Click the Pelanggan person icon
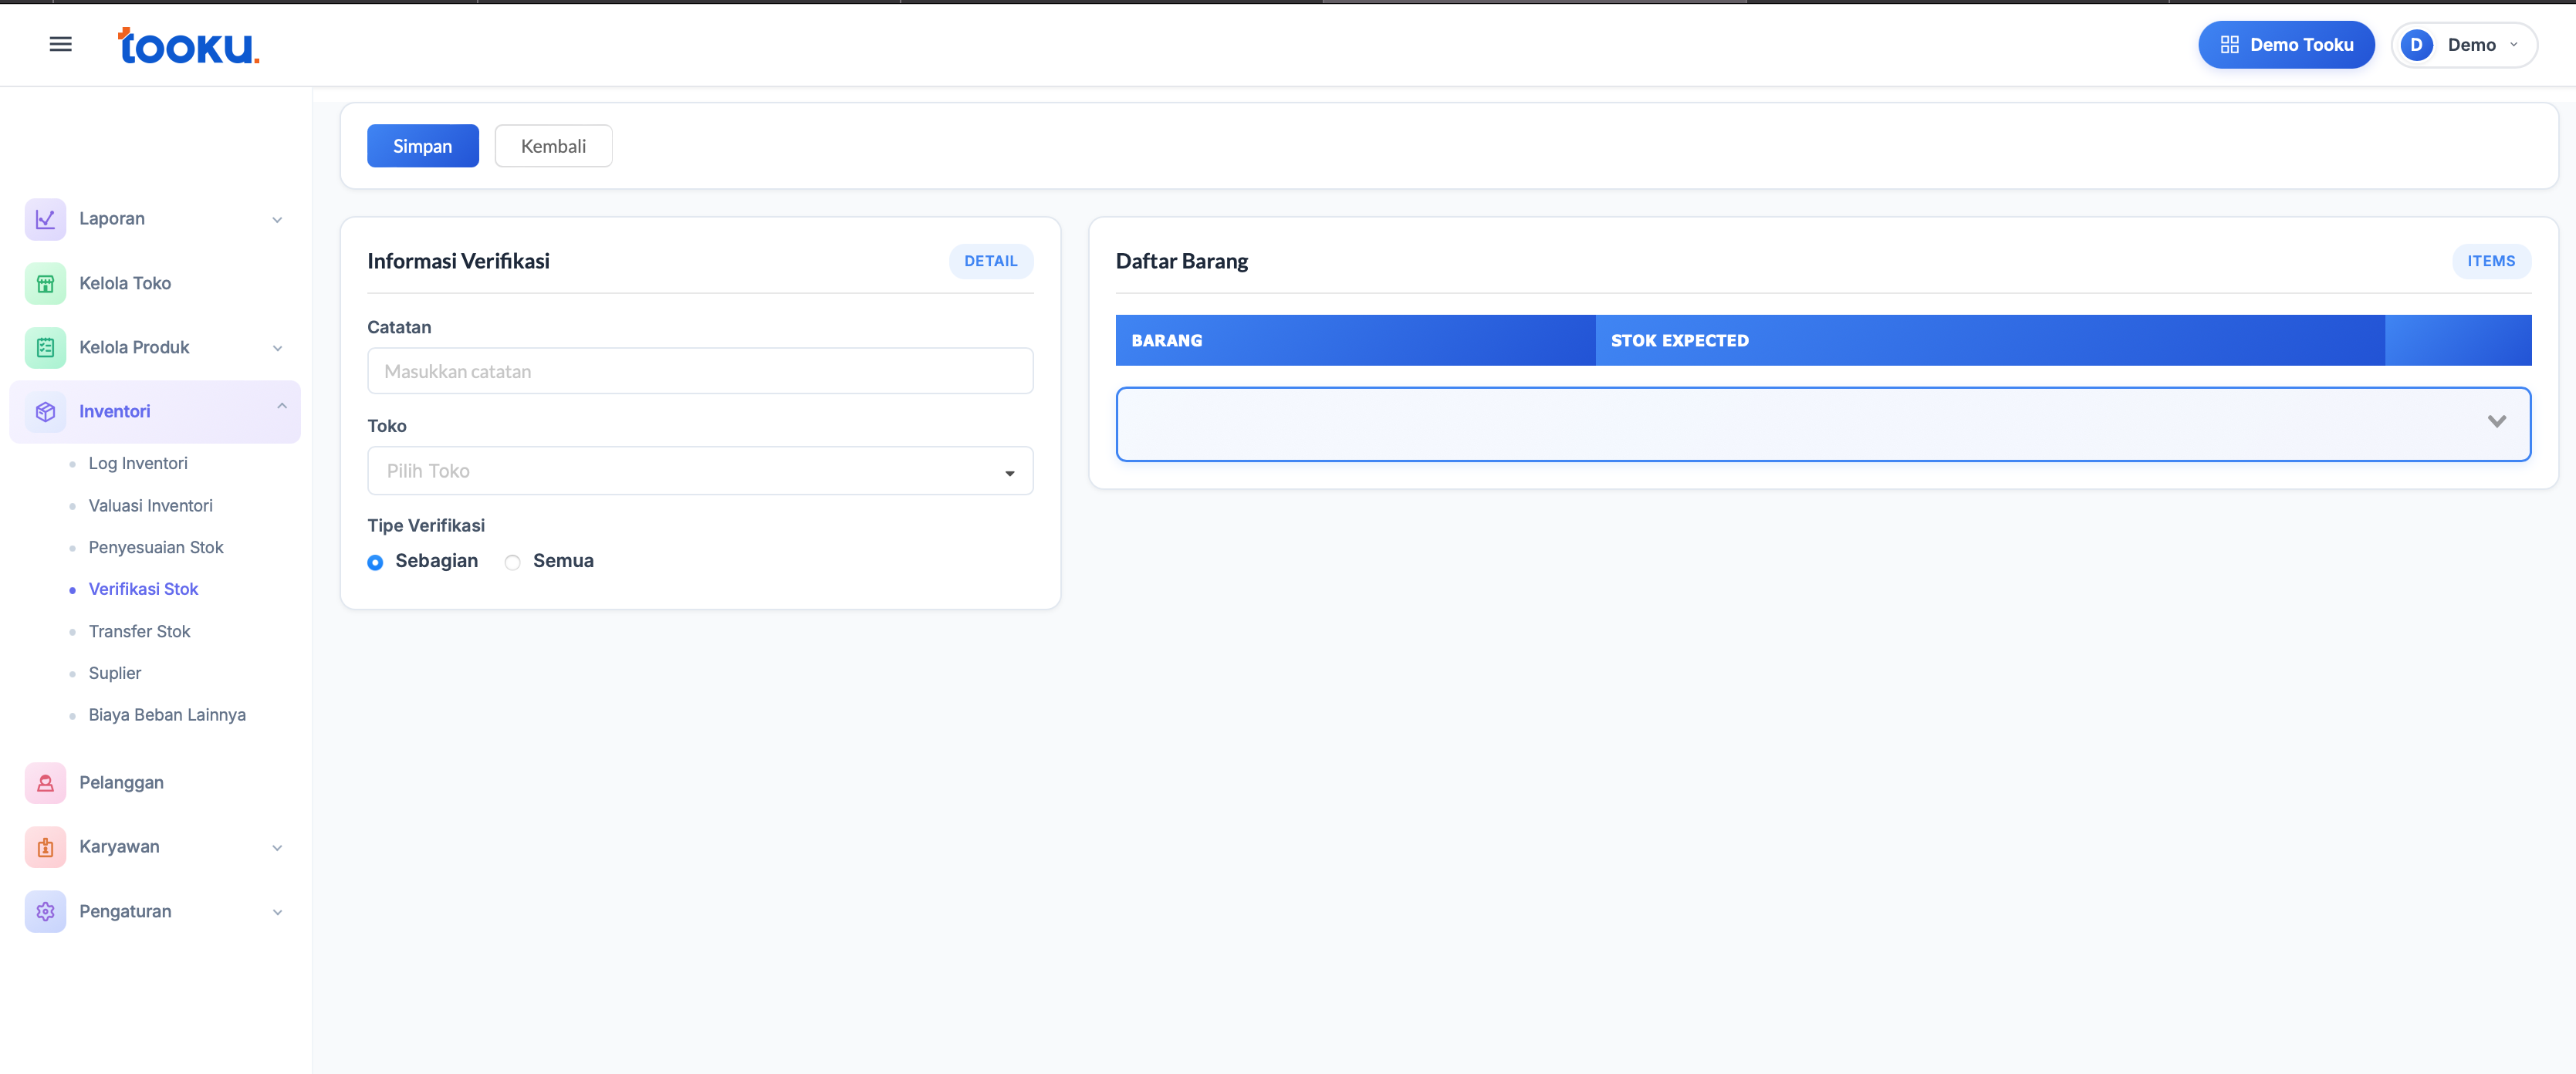The image size is (2576, 1074). coord(45,783)
